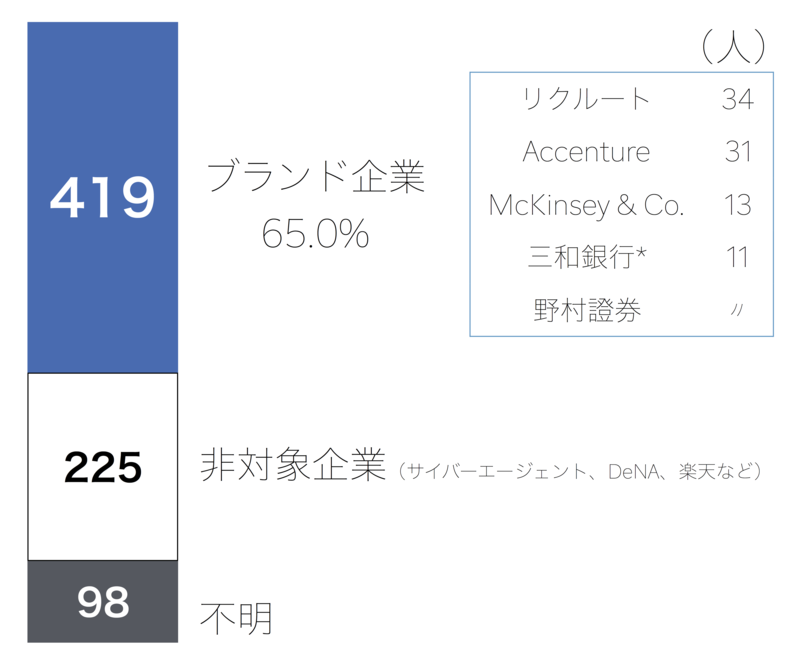Click the 三和銀行* entry

pyautogui.click(x=587, y=257)
